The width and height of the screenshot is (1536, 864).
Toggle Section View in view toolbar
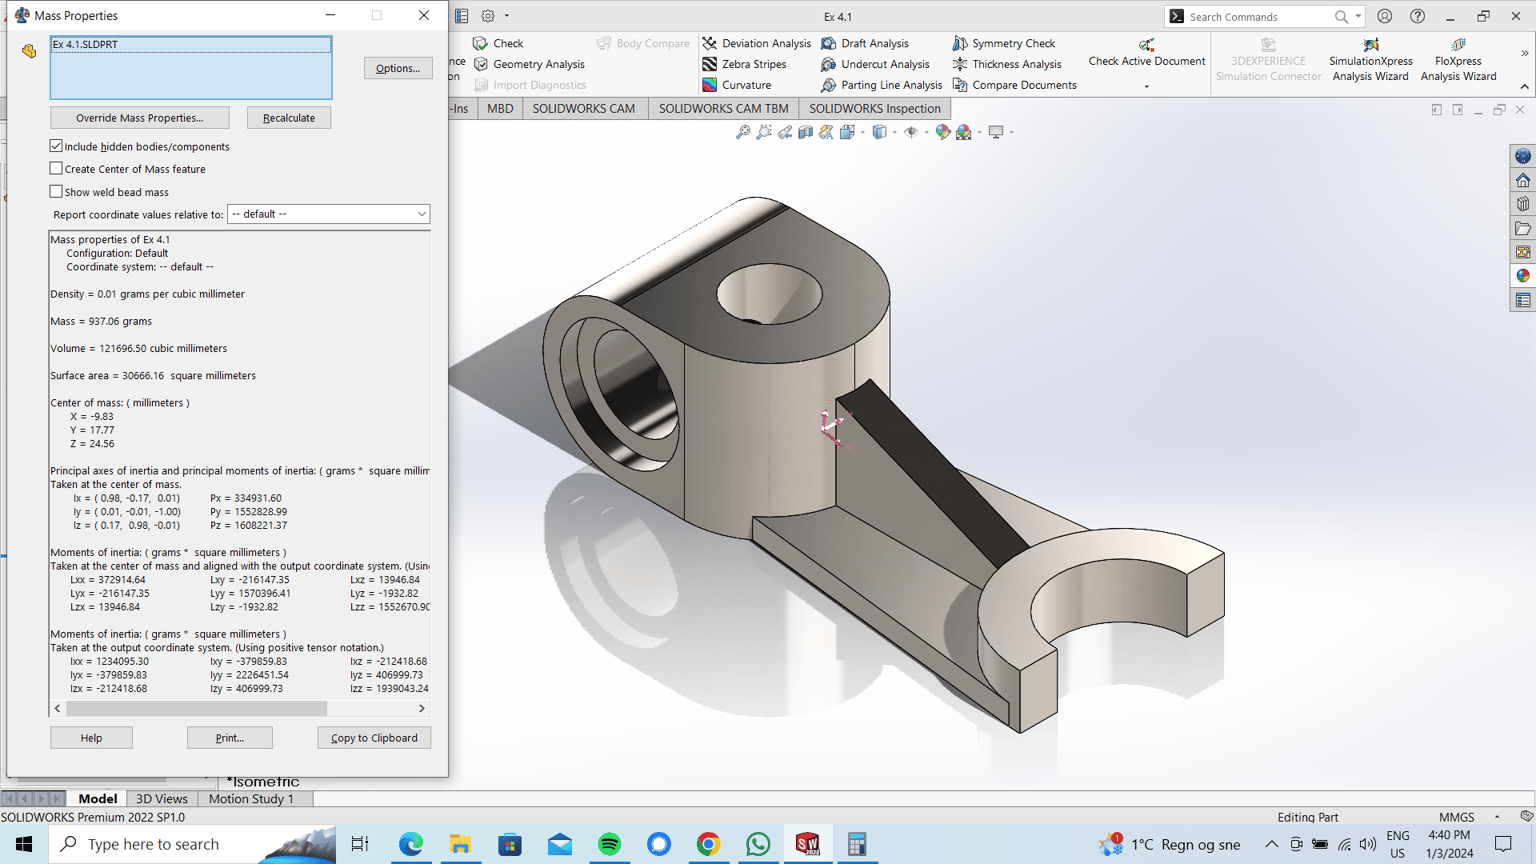806,132
